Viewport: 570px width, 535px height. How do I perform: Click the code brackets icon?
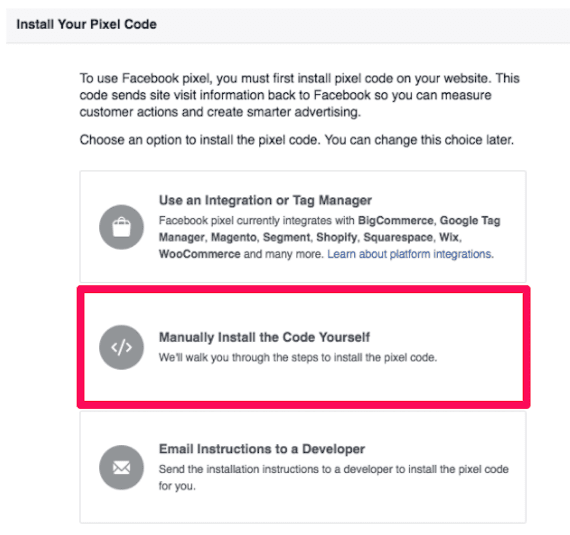121,347
